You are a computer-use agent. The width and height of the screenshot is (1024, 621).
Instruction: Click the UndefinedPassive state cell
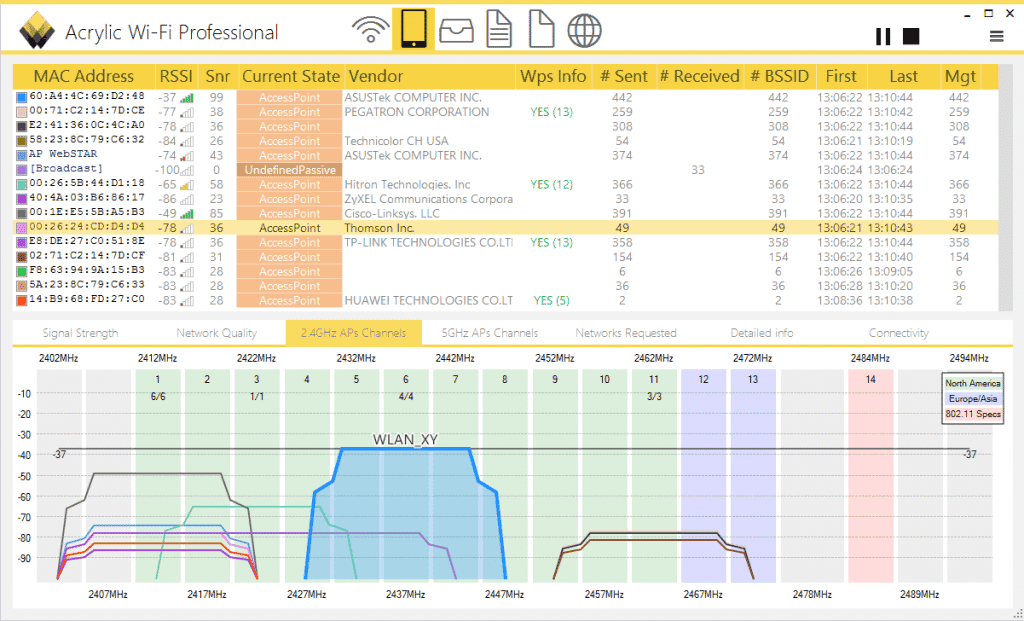pyautogui.click(x=290, y=170)
